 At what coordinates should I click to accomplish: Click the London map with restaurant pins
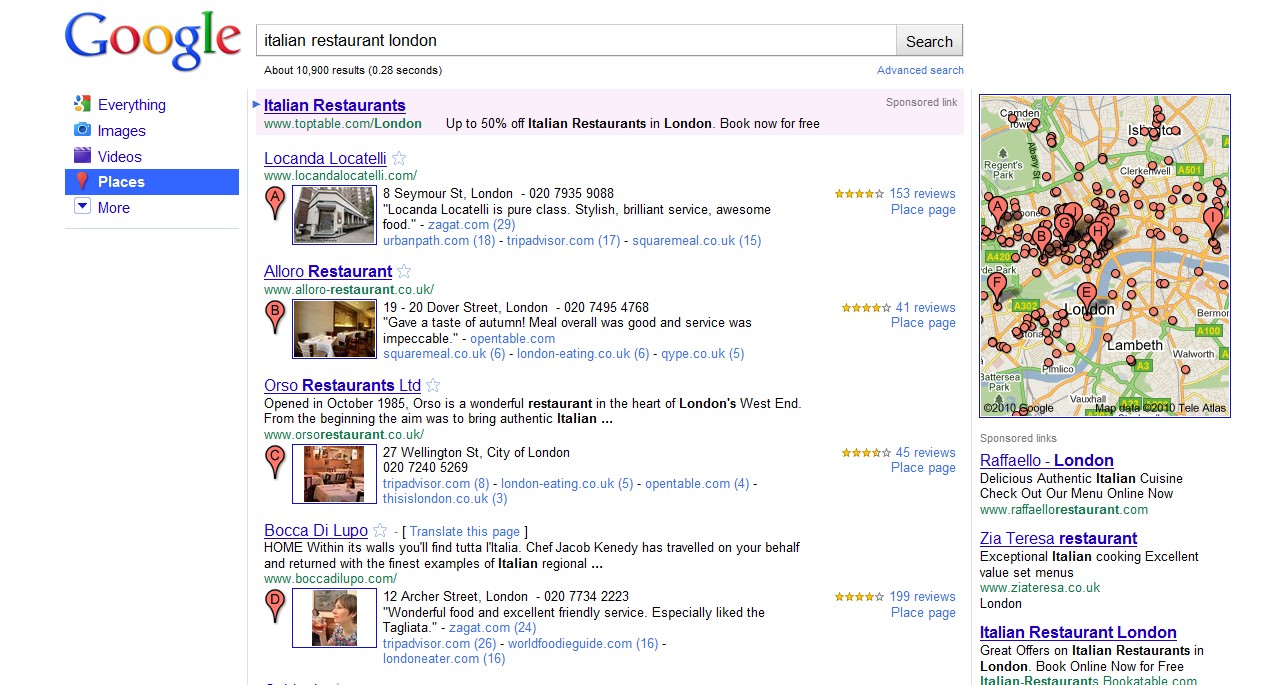click(x=1105, y=256)
